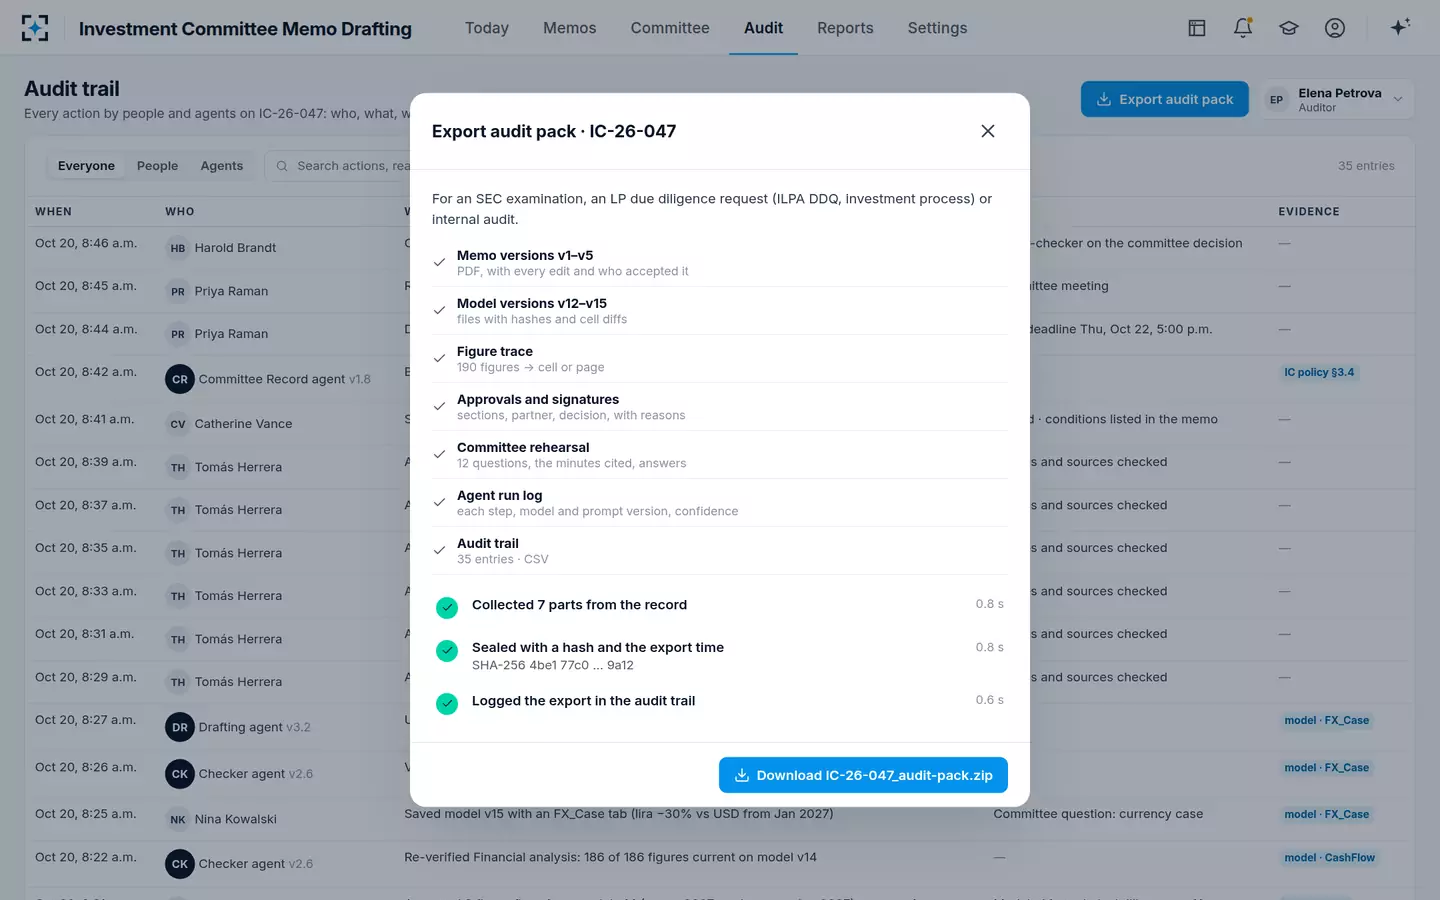The image size is (1440, 900).
Task: Toggle the Approvals and signatures item
Action: [720, 407]
